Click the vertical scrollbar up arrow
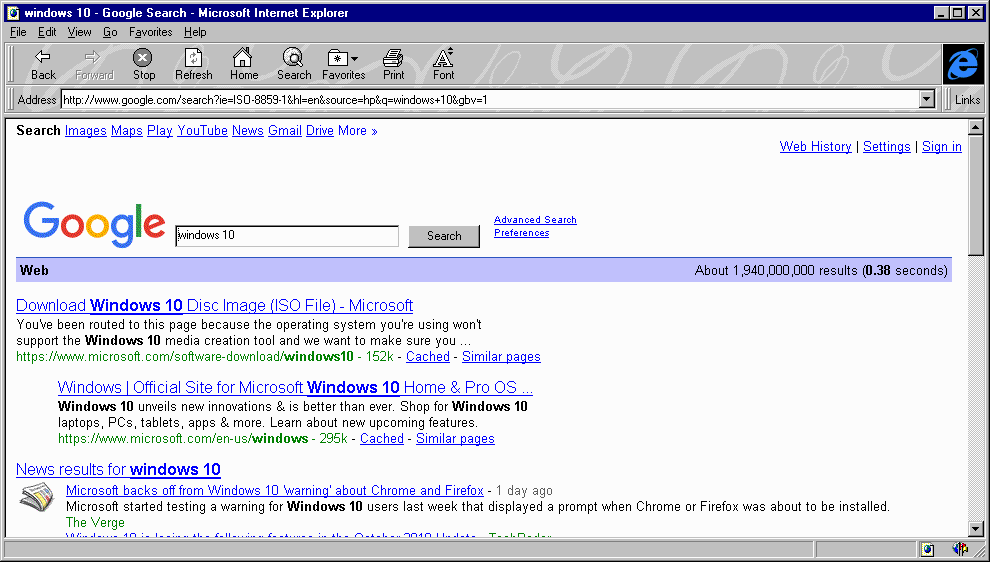The height and width of the screenshot is (562, 990). tap(975, 128)
